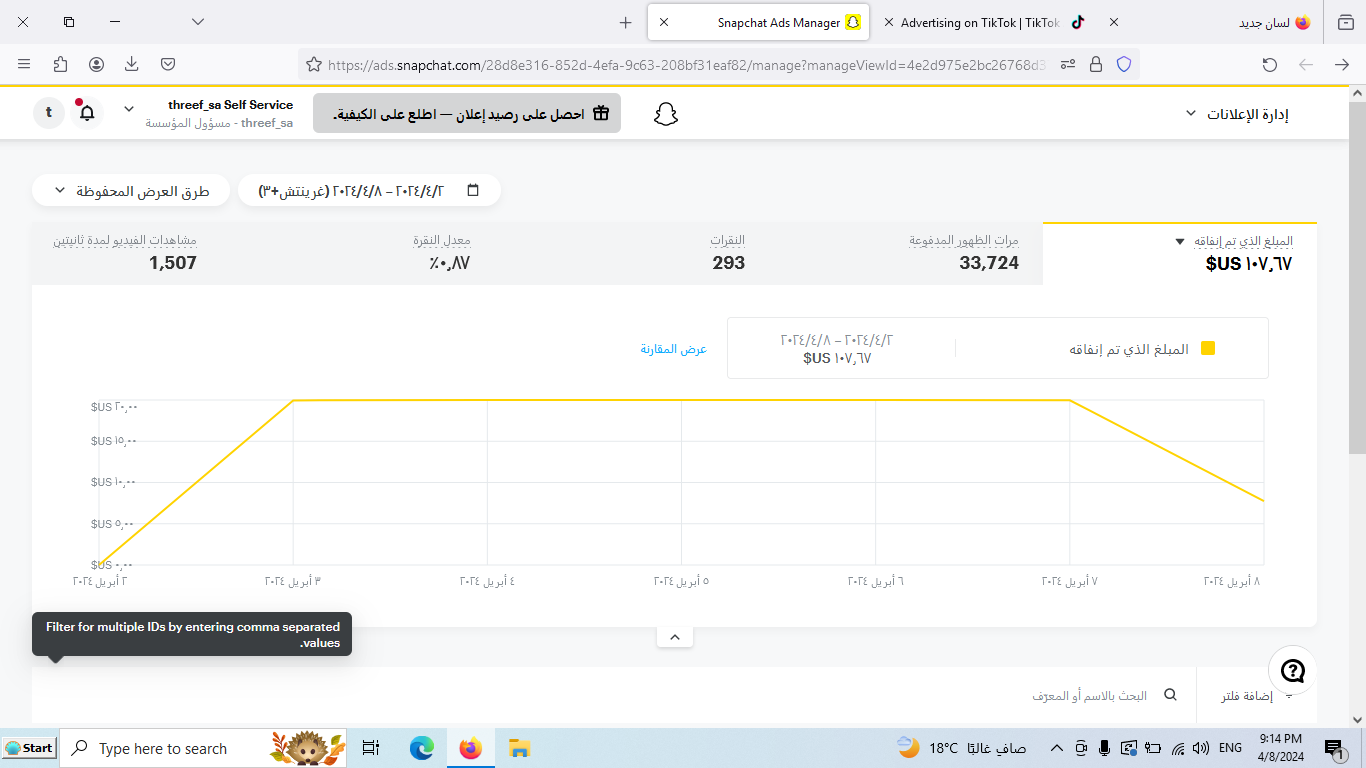Click the Windows taskbar search box
1366x768 pixels.
[203, 748]
